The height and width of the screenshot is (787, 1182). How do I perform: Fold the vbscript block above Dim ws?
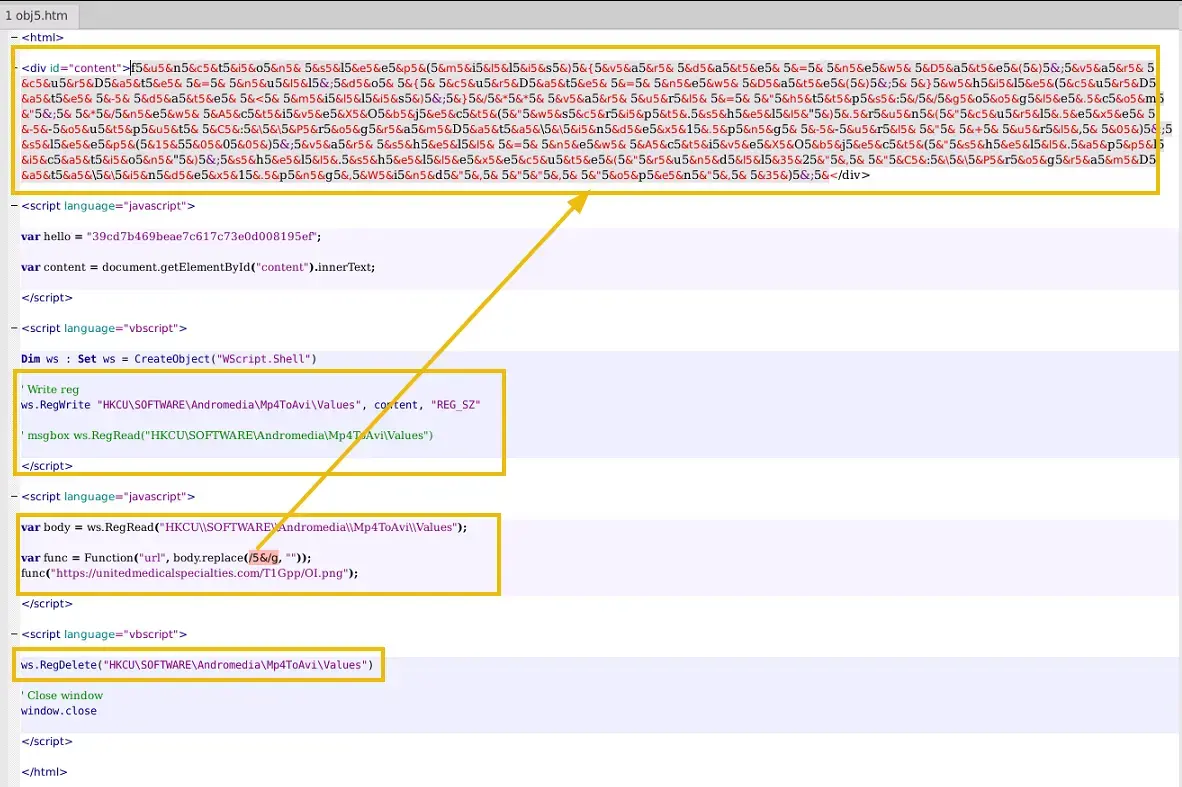coord(14,328)
